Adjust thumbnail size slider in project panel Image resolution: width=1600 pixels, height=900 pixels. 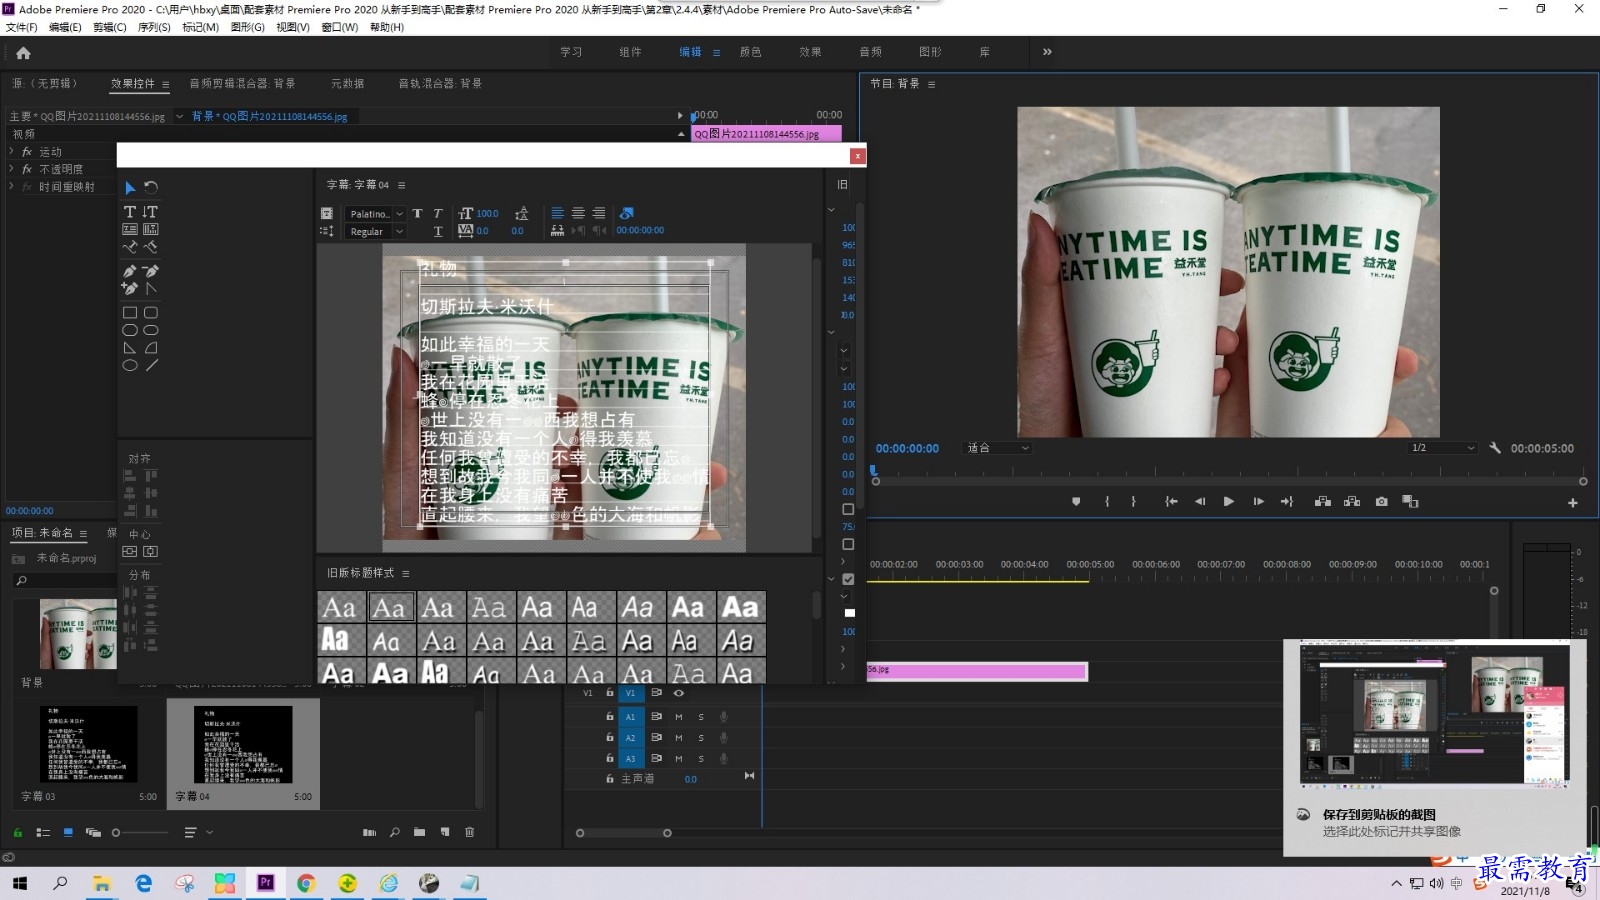coord(116,832)
